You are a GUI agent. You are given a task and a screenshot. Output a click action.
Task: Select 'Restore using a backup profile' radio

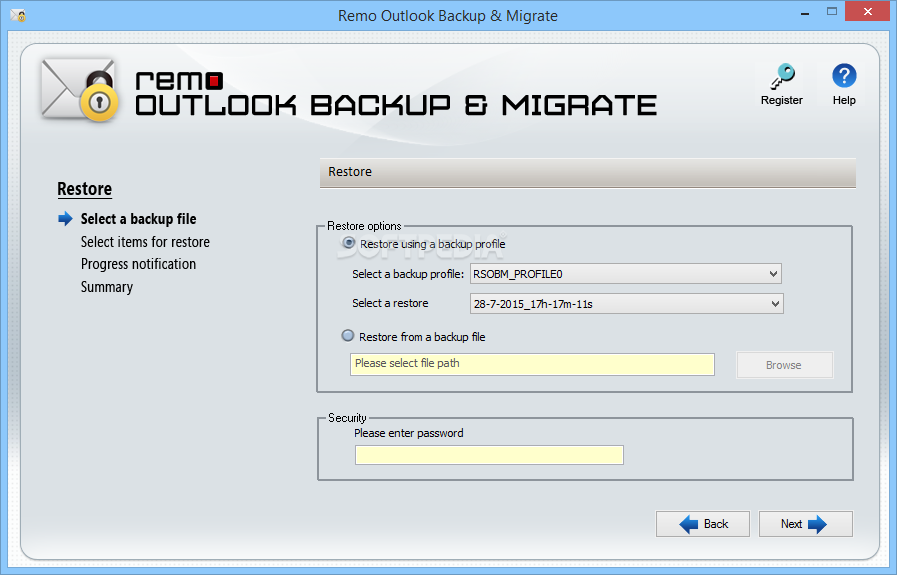pos(348,243)
